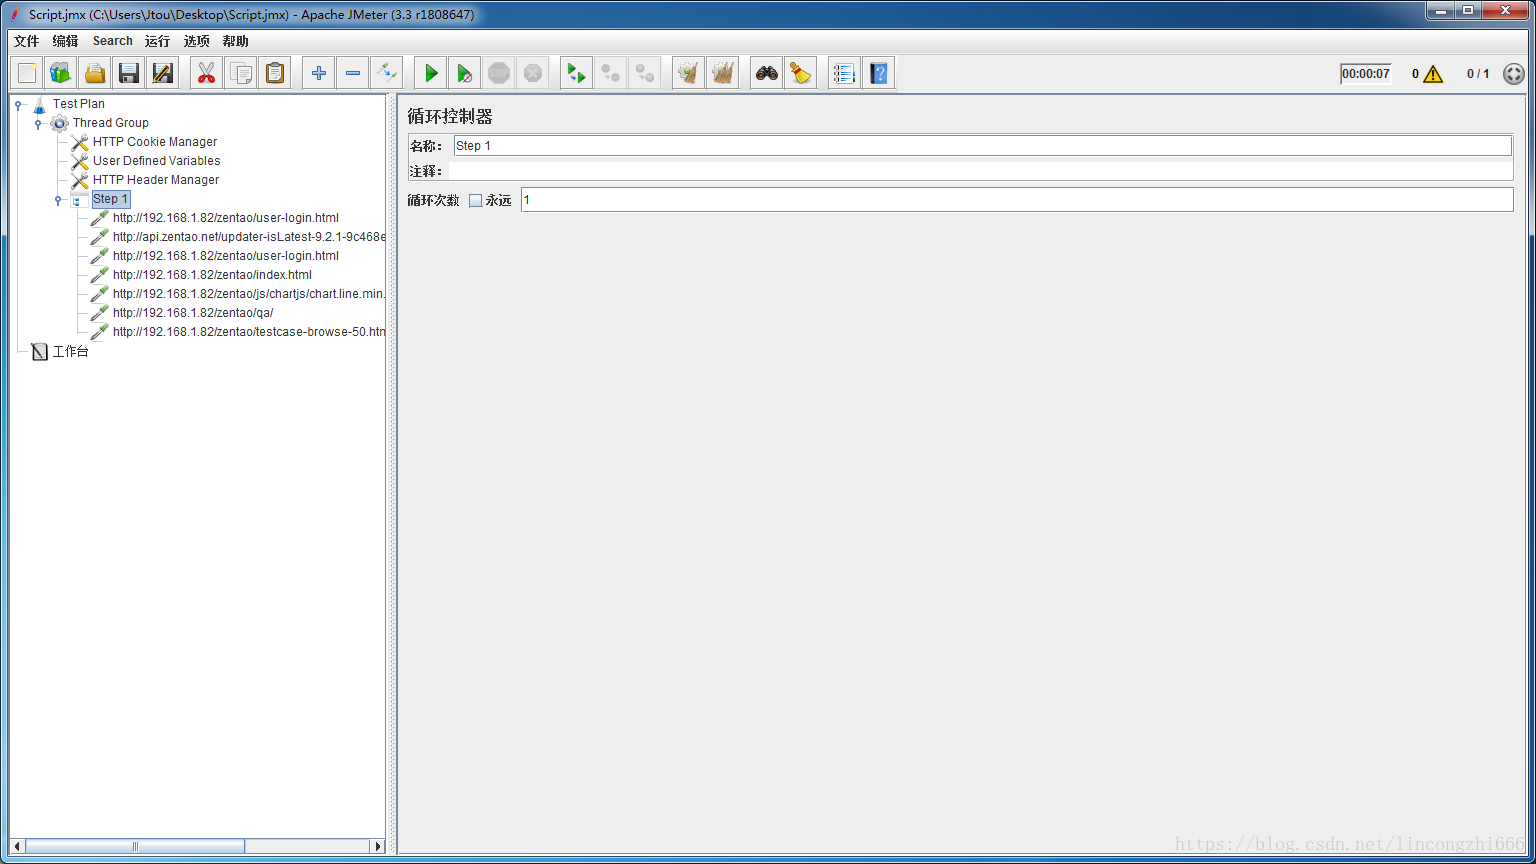Select Thread Group in the tree
Viewport: 1536px width, 864px height.
111,123
